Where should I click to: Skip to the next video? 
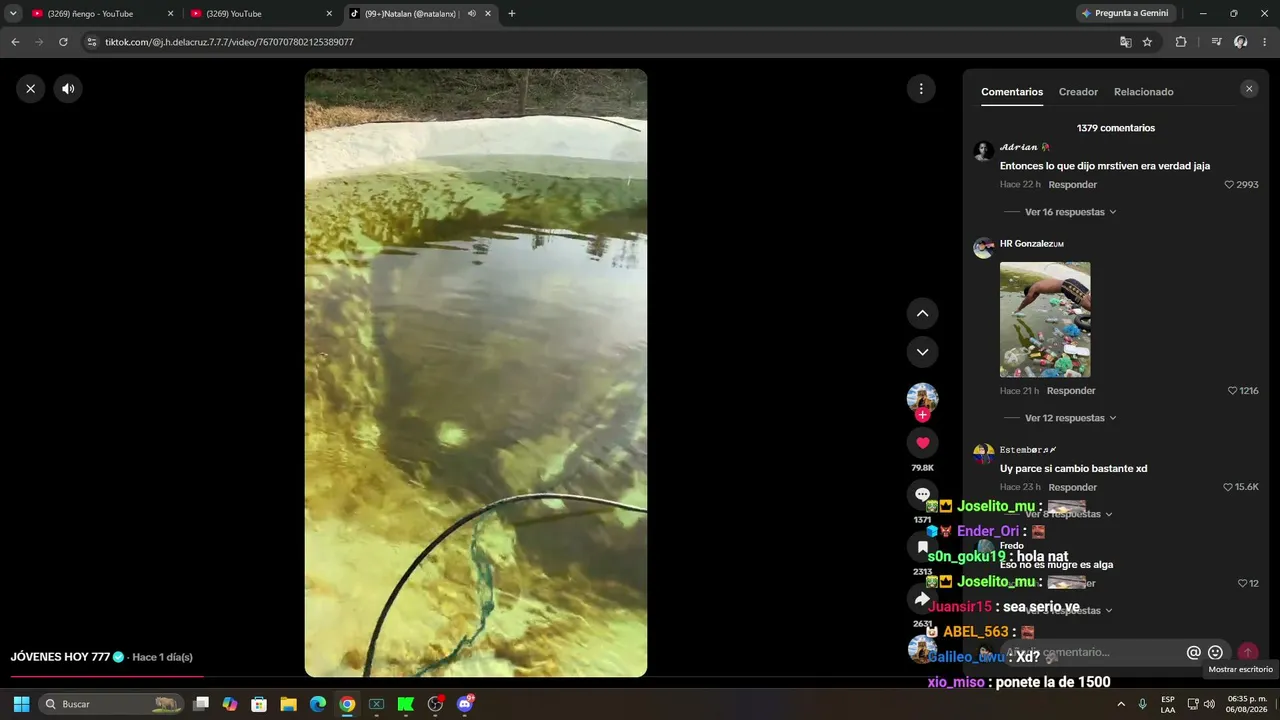click(922, 352)
